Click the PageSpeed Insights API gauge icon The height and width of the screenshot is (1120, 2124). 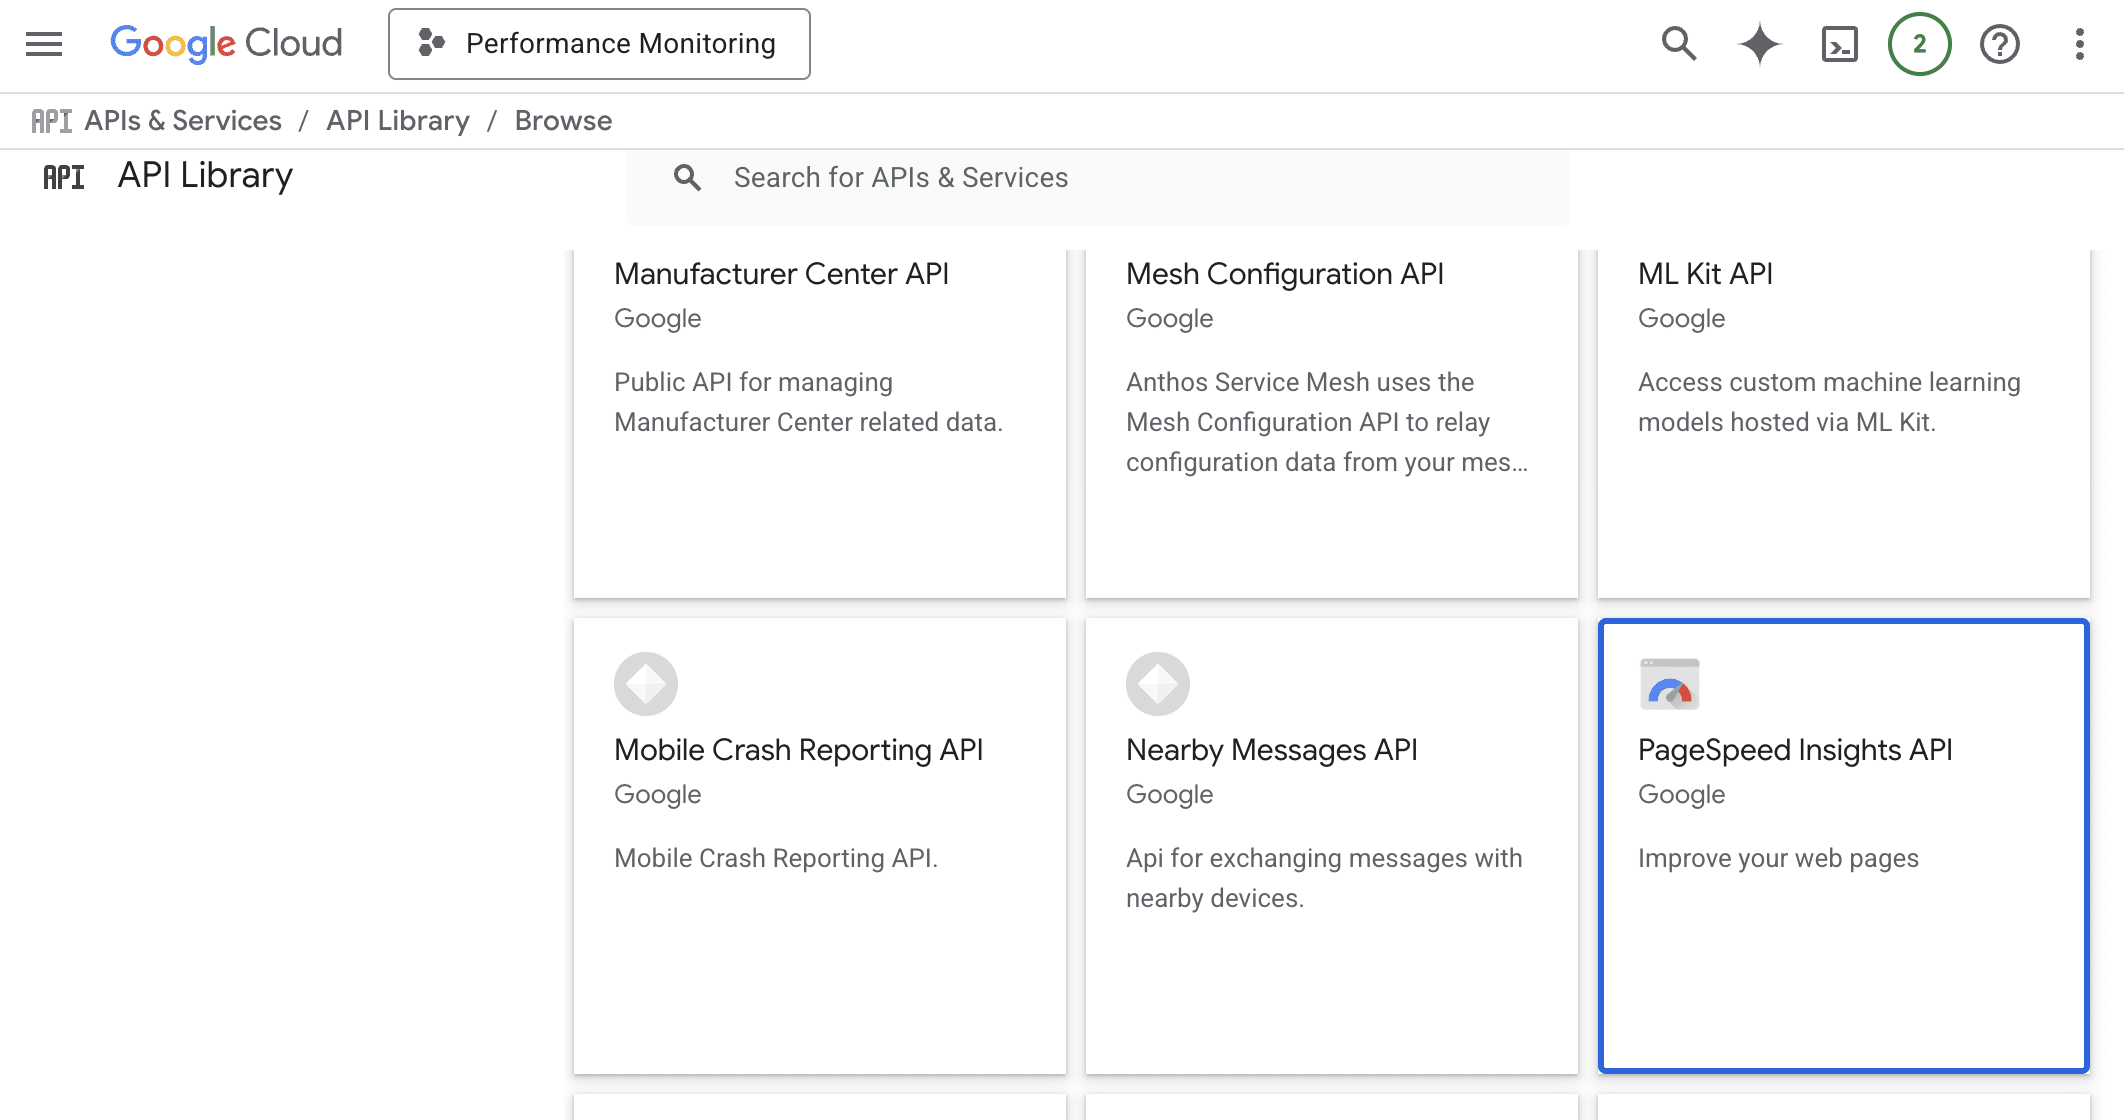tap(1667, 684)
